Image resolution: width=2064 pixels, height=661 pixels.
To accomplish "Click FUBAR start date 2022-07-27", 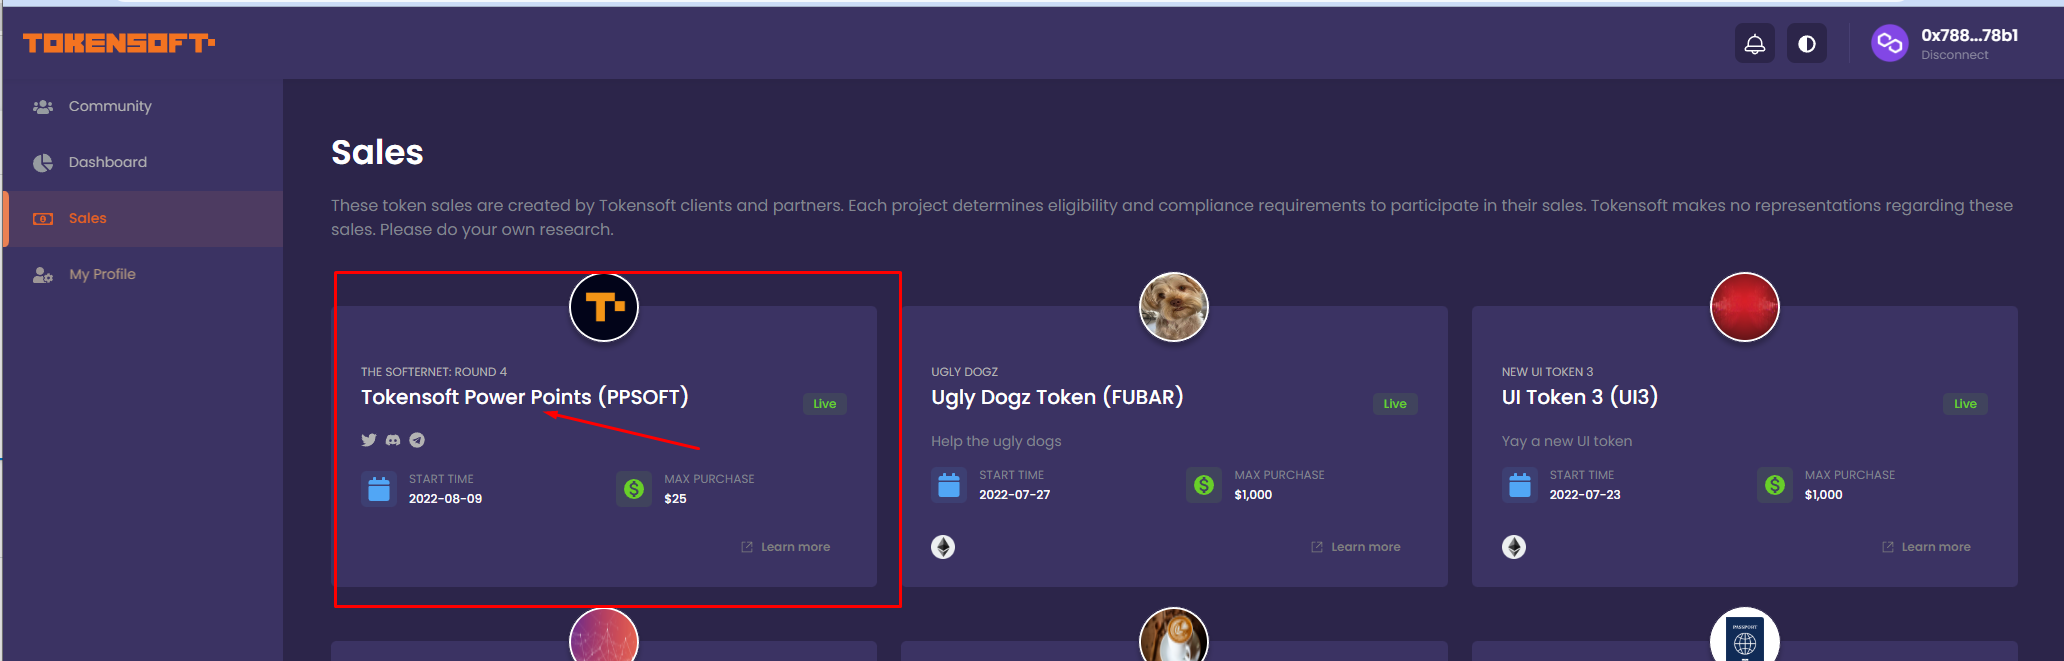I will 1015,495.
